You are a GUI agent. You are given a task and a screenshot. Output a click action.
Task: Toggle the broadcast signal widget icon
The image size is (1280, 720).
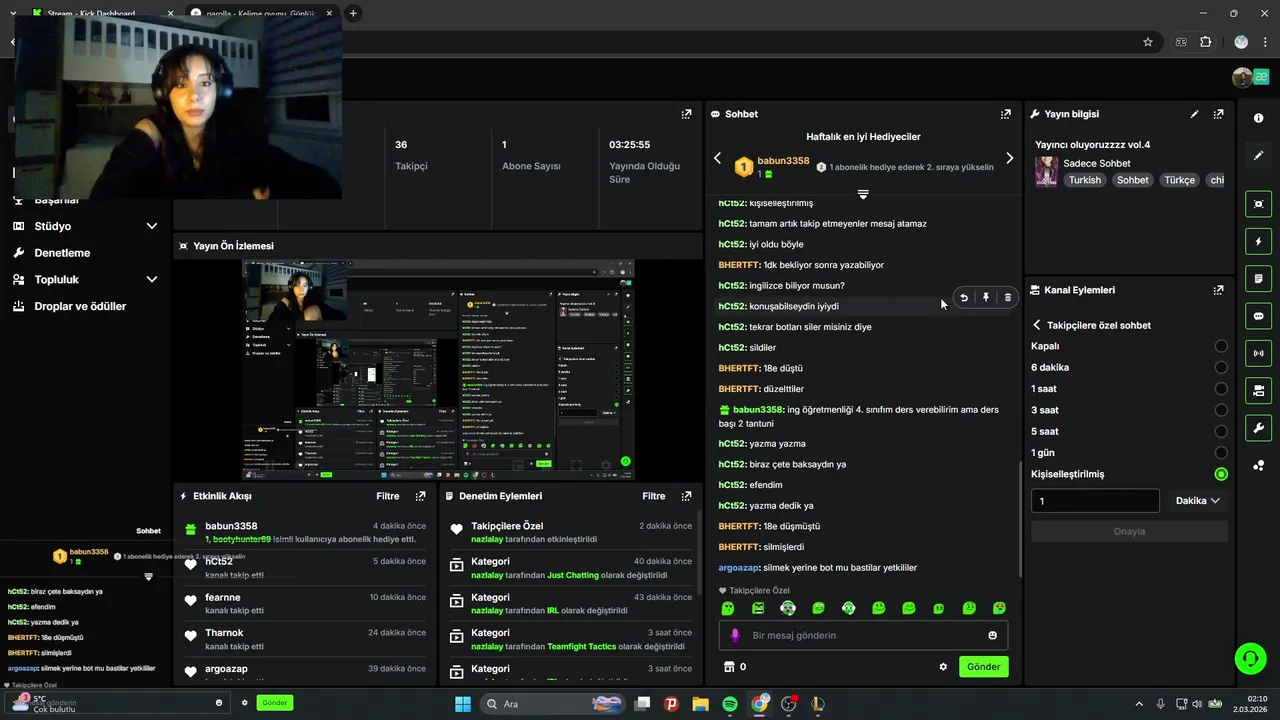[x=1258, y=353]
